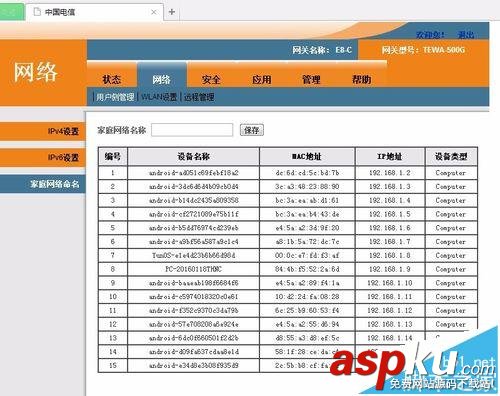Screen dimensions: 500x396
Task: Open 远程管理 submenu
Action: coord(199,97)
